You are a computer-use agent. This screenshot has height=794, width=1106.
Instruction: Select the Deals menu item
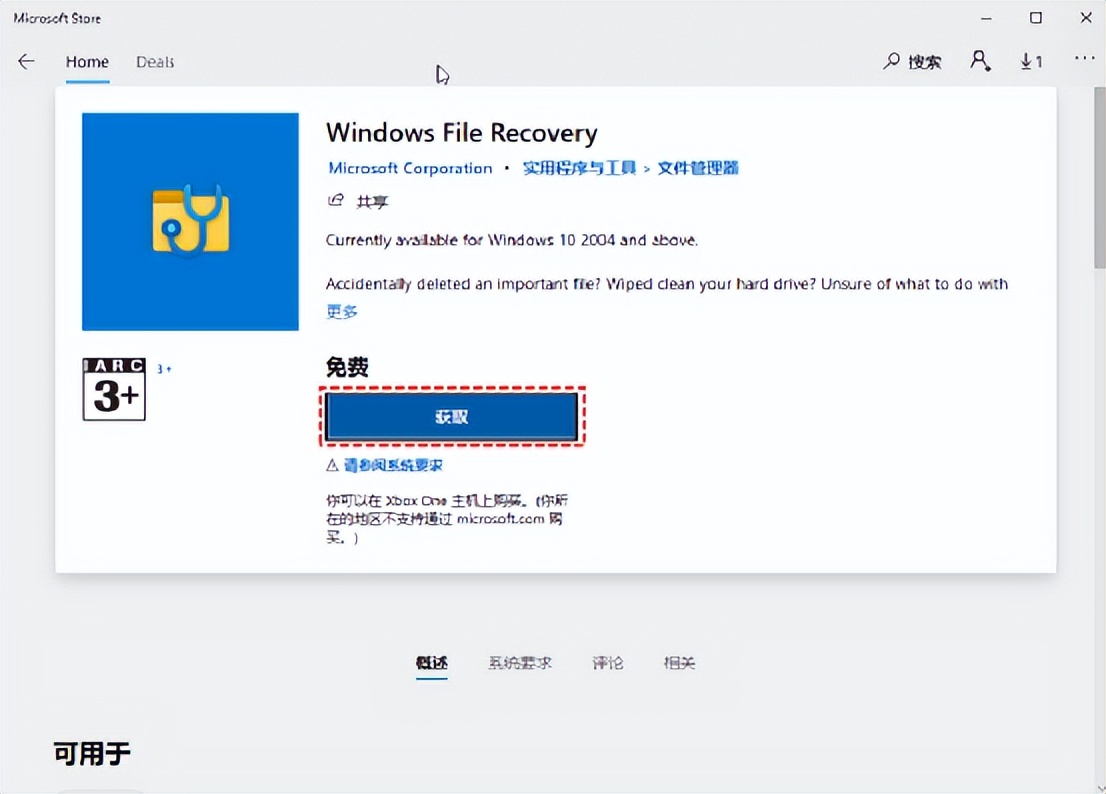(154, 61)
